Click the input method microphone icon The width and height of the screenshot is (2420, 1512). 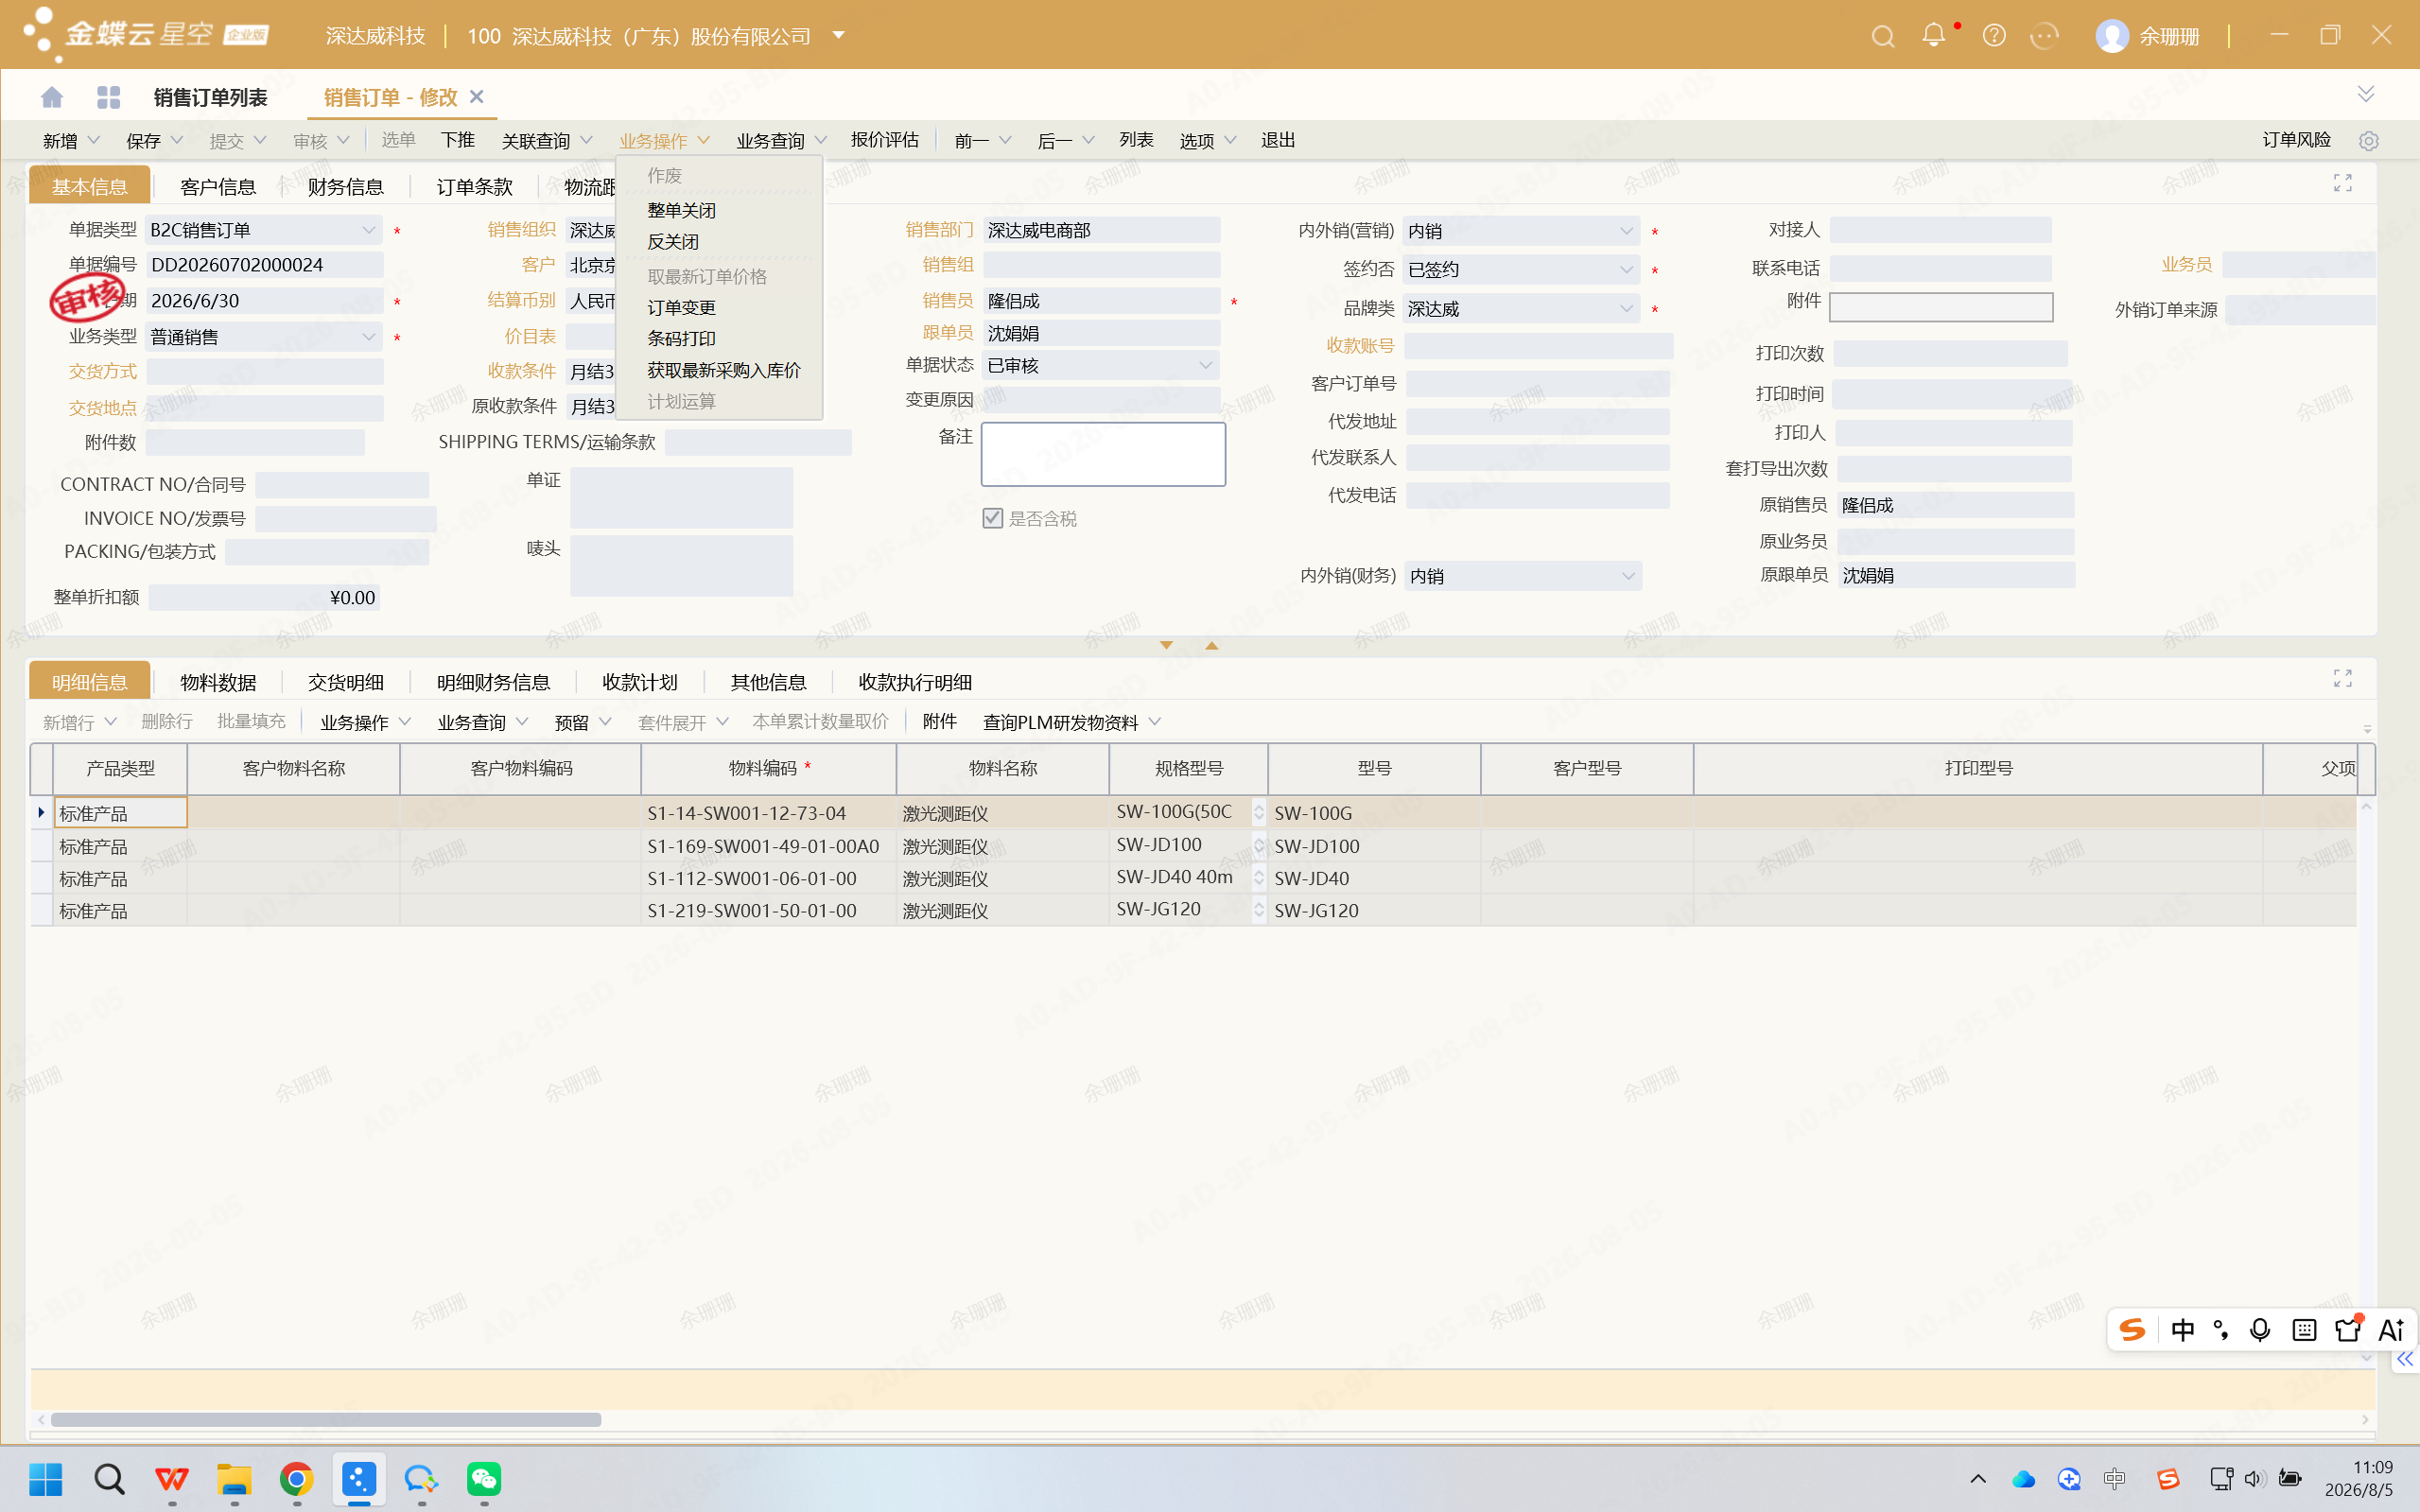[x=2259, y=1330]
